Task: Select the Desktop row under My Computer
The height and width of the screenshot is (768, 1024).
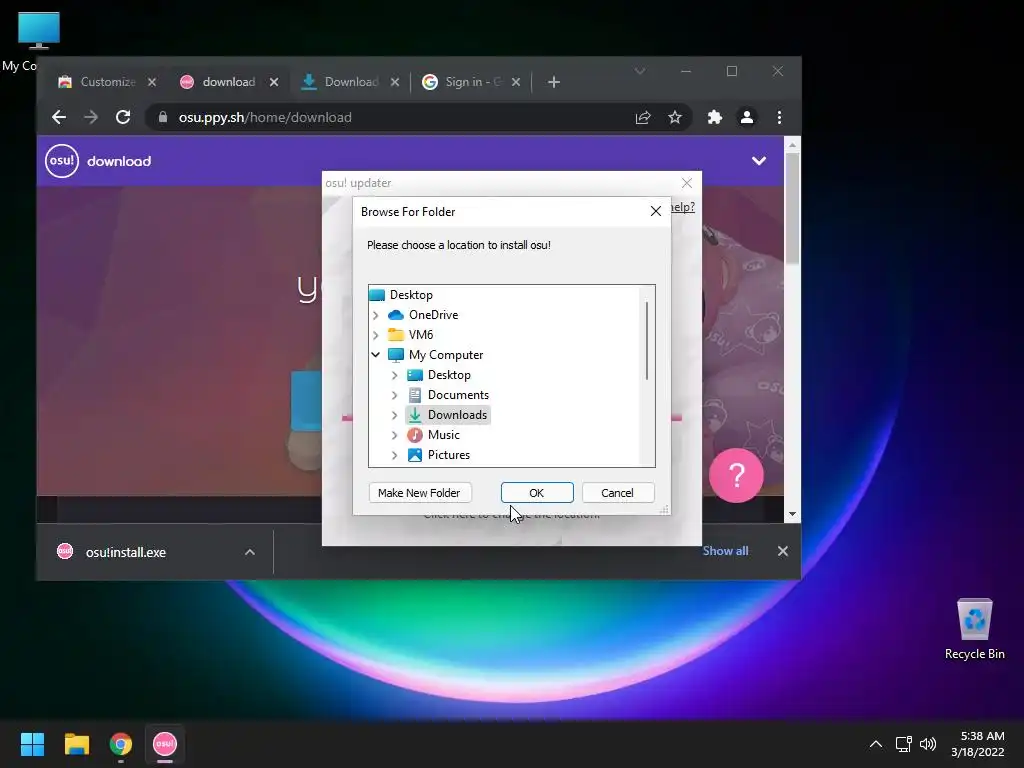Action: (x=439, y=375)
